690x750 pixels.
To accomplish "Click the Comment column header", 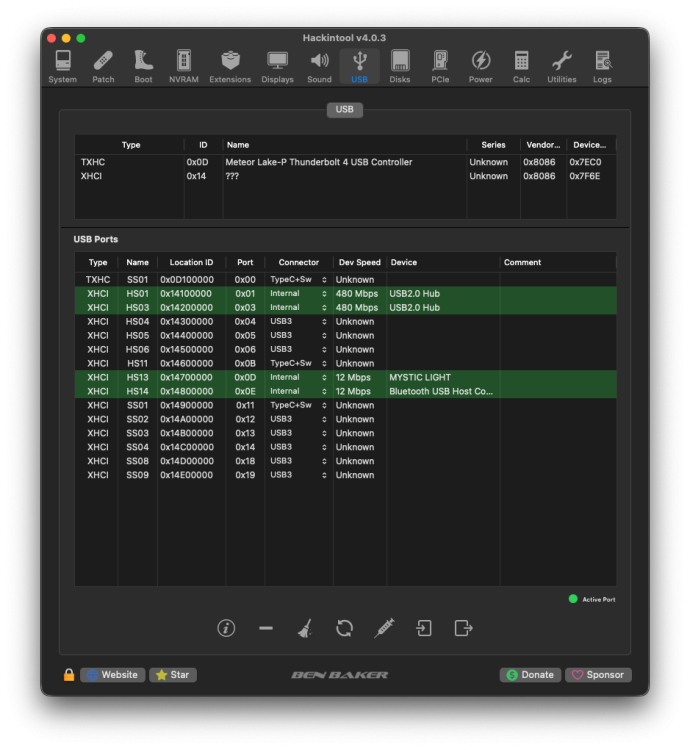I will coord(558,262).
